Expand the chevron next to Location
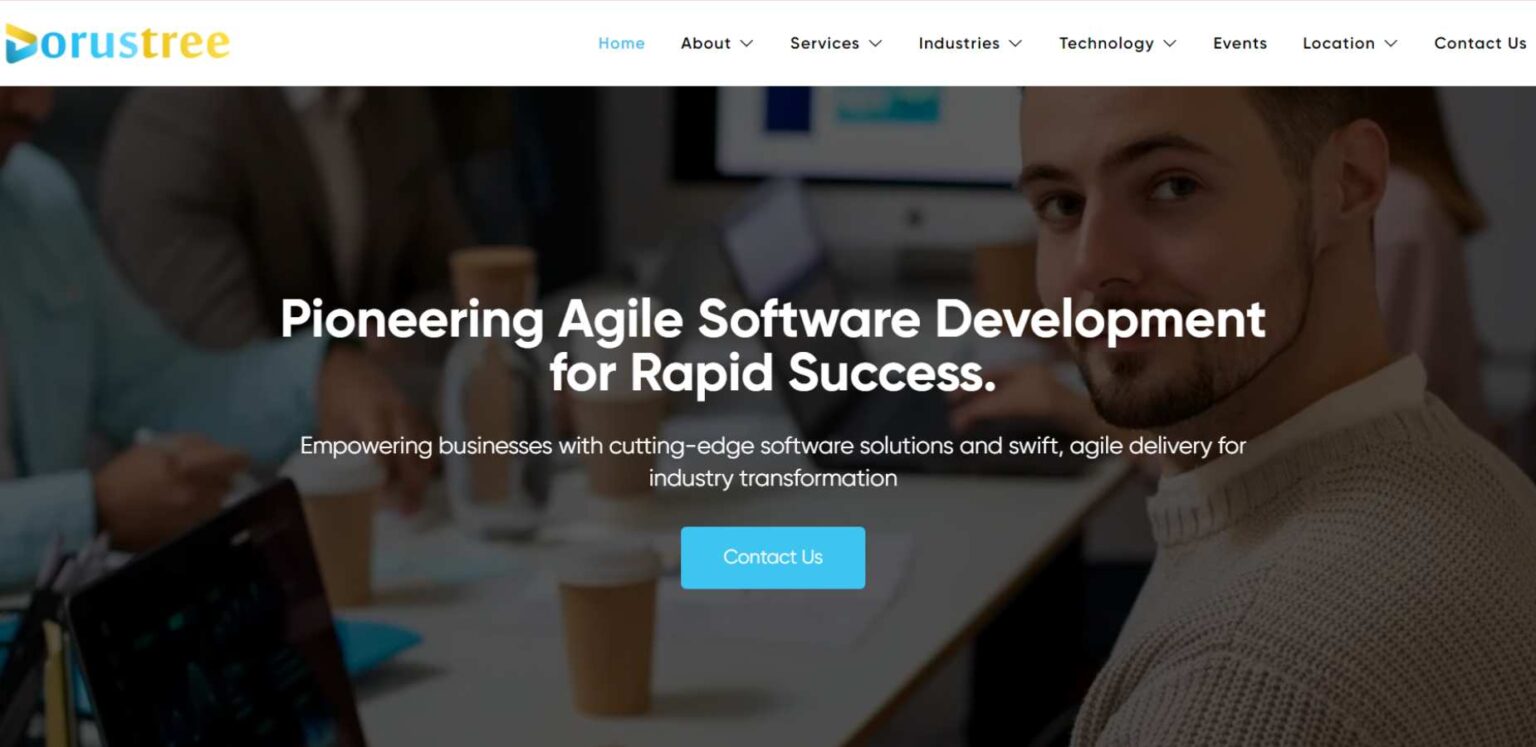The height and width of the screenshot is (747, 1536). (1390, 44)
